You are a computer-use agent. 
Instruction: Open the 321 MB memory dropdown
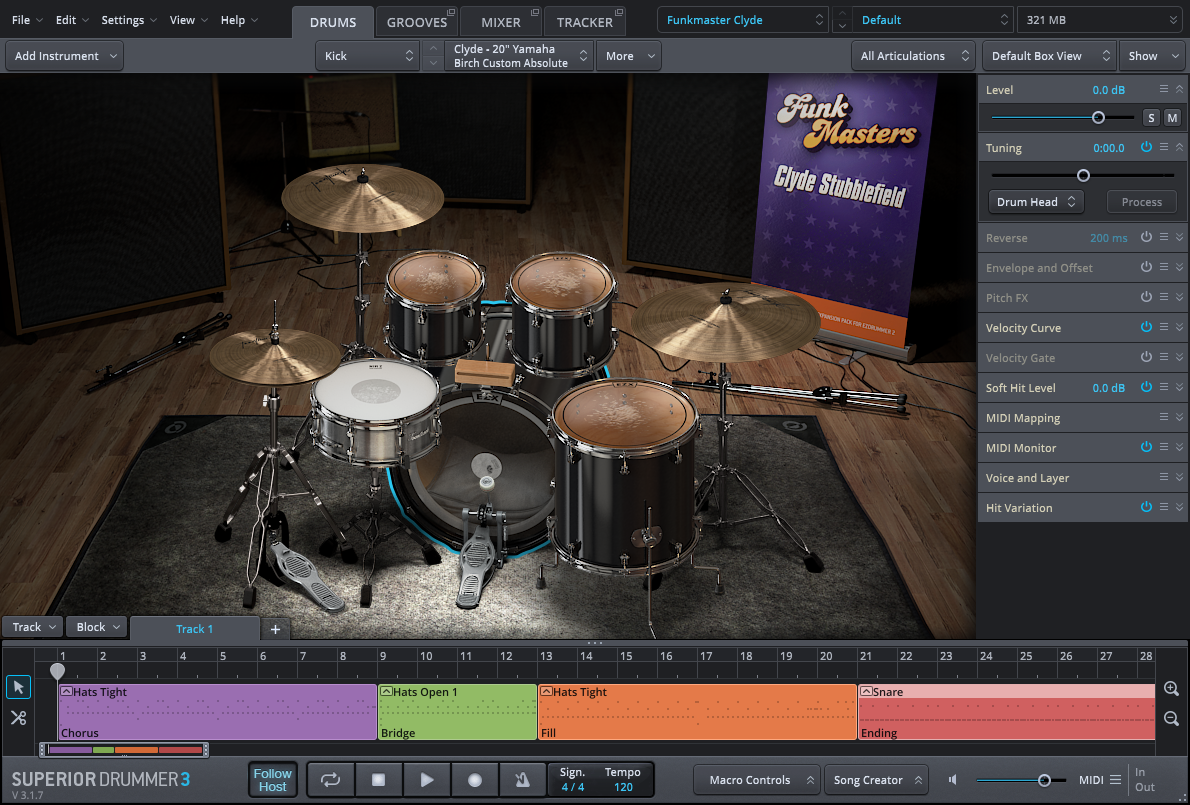pyautogui.click(x=1100, y=20)
